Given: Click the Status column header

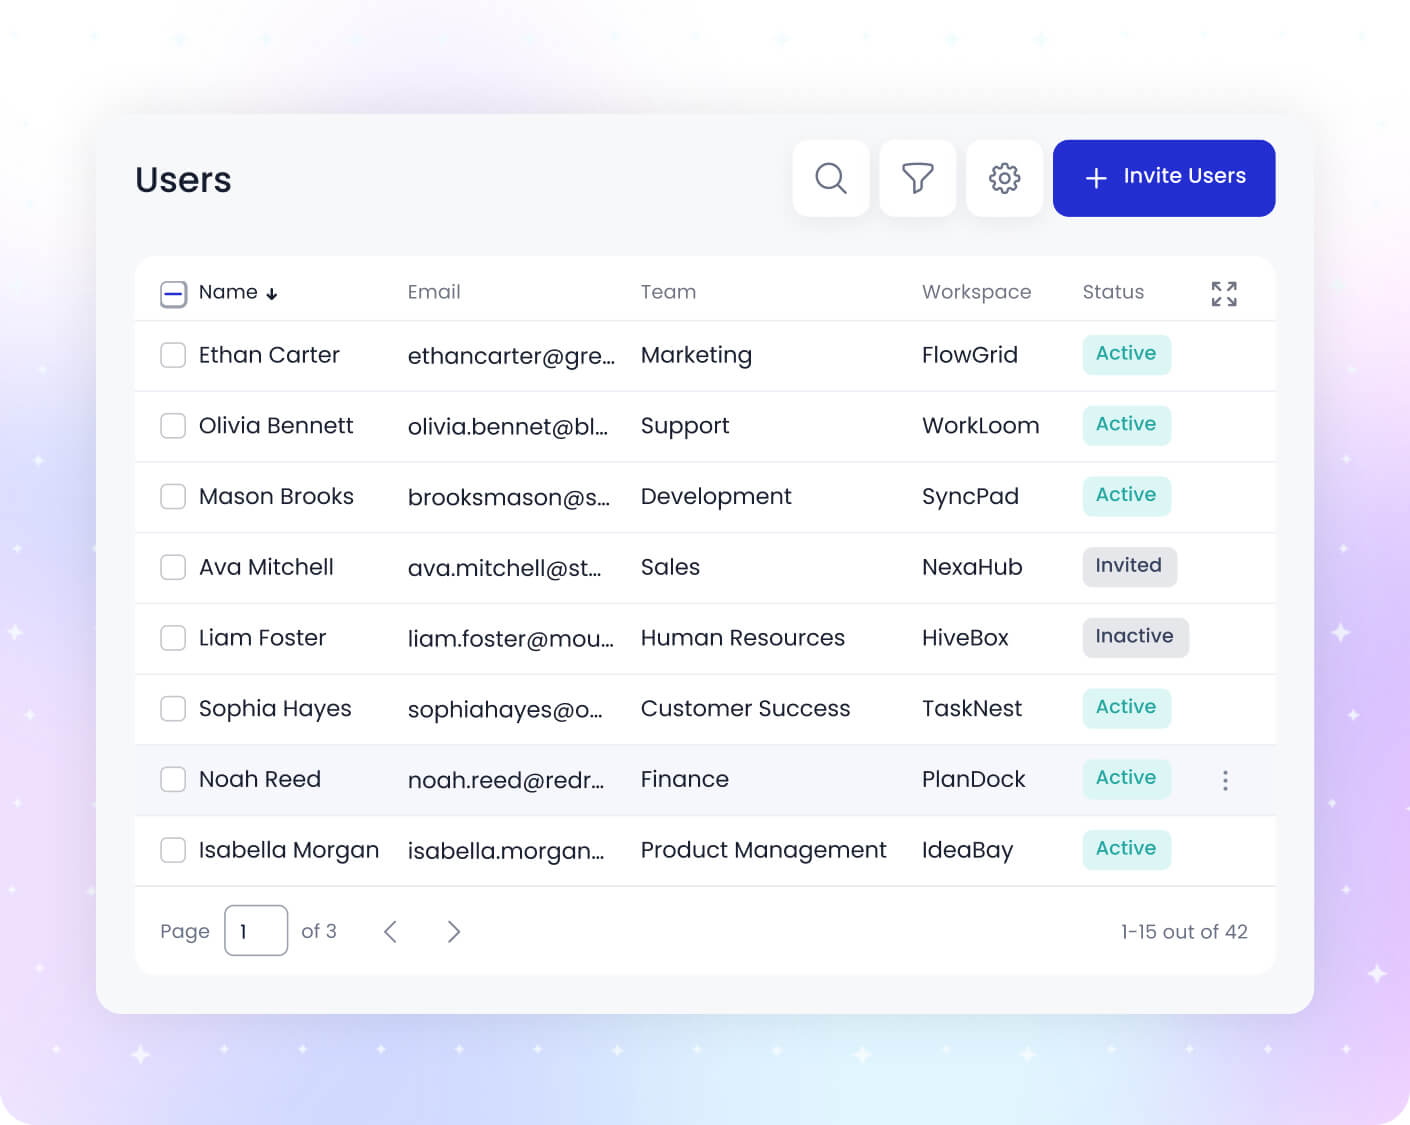Looking at the screenshot, I should click(1113, 292).
